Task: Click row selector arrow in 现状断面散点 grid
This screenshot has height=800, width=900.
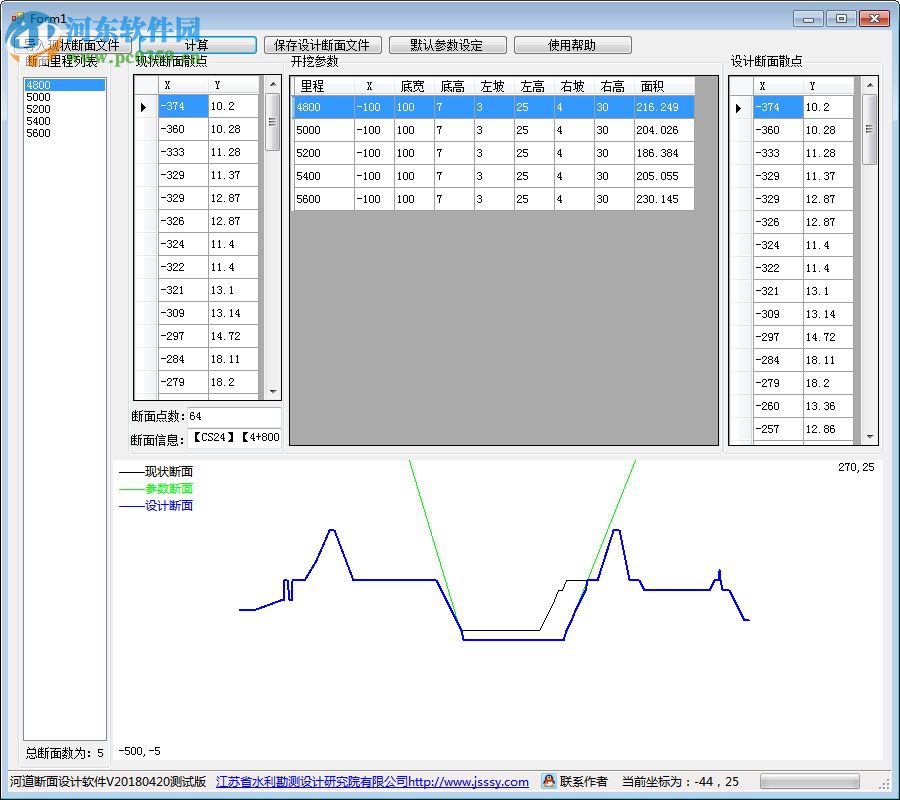Action: pyautogui.click(x=144, y=107)
